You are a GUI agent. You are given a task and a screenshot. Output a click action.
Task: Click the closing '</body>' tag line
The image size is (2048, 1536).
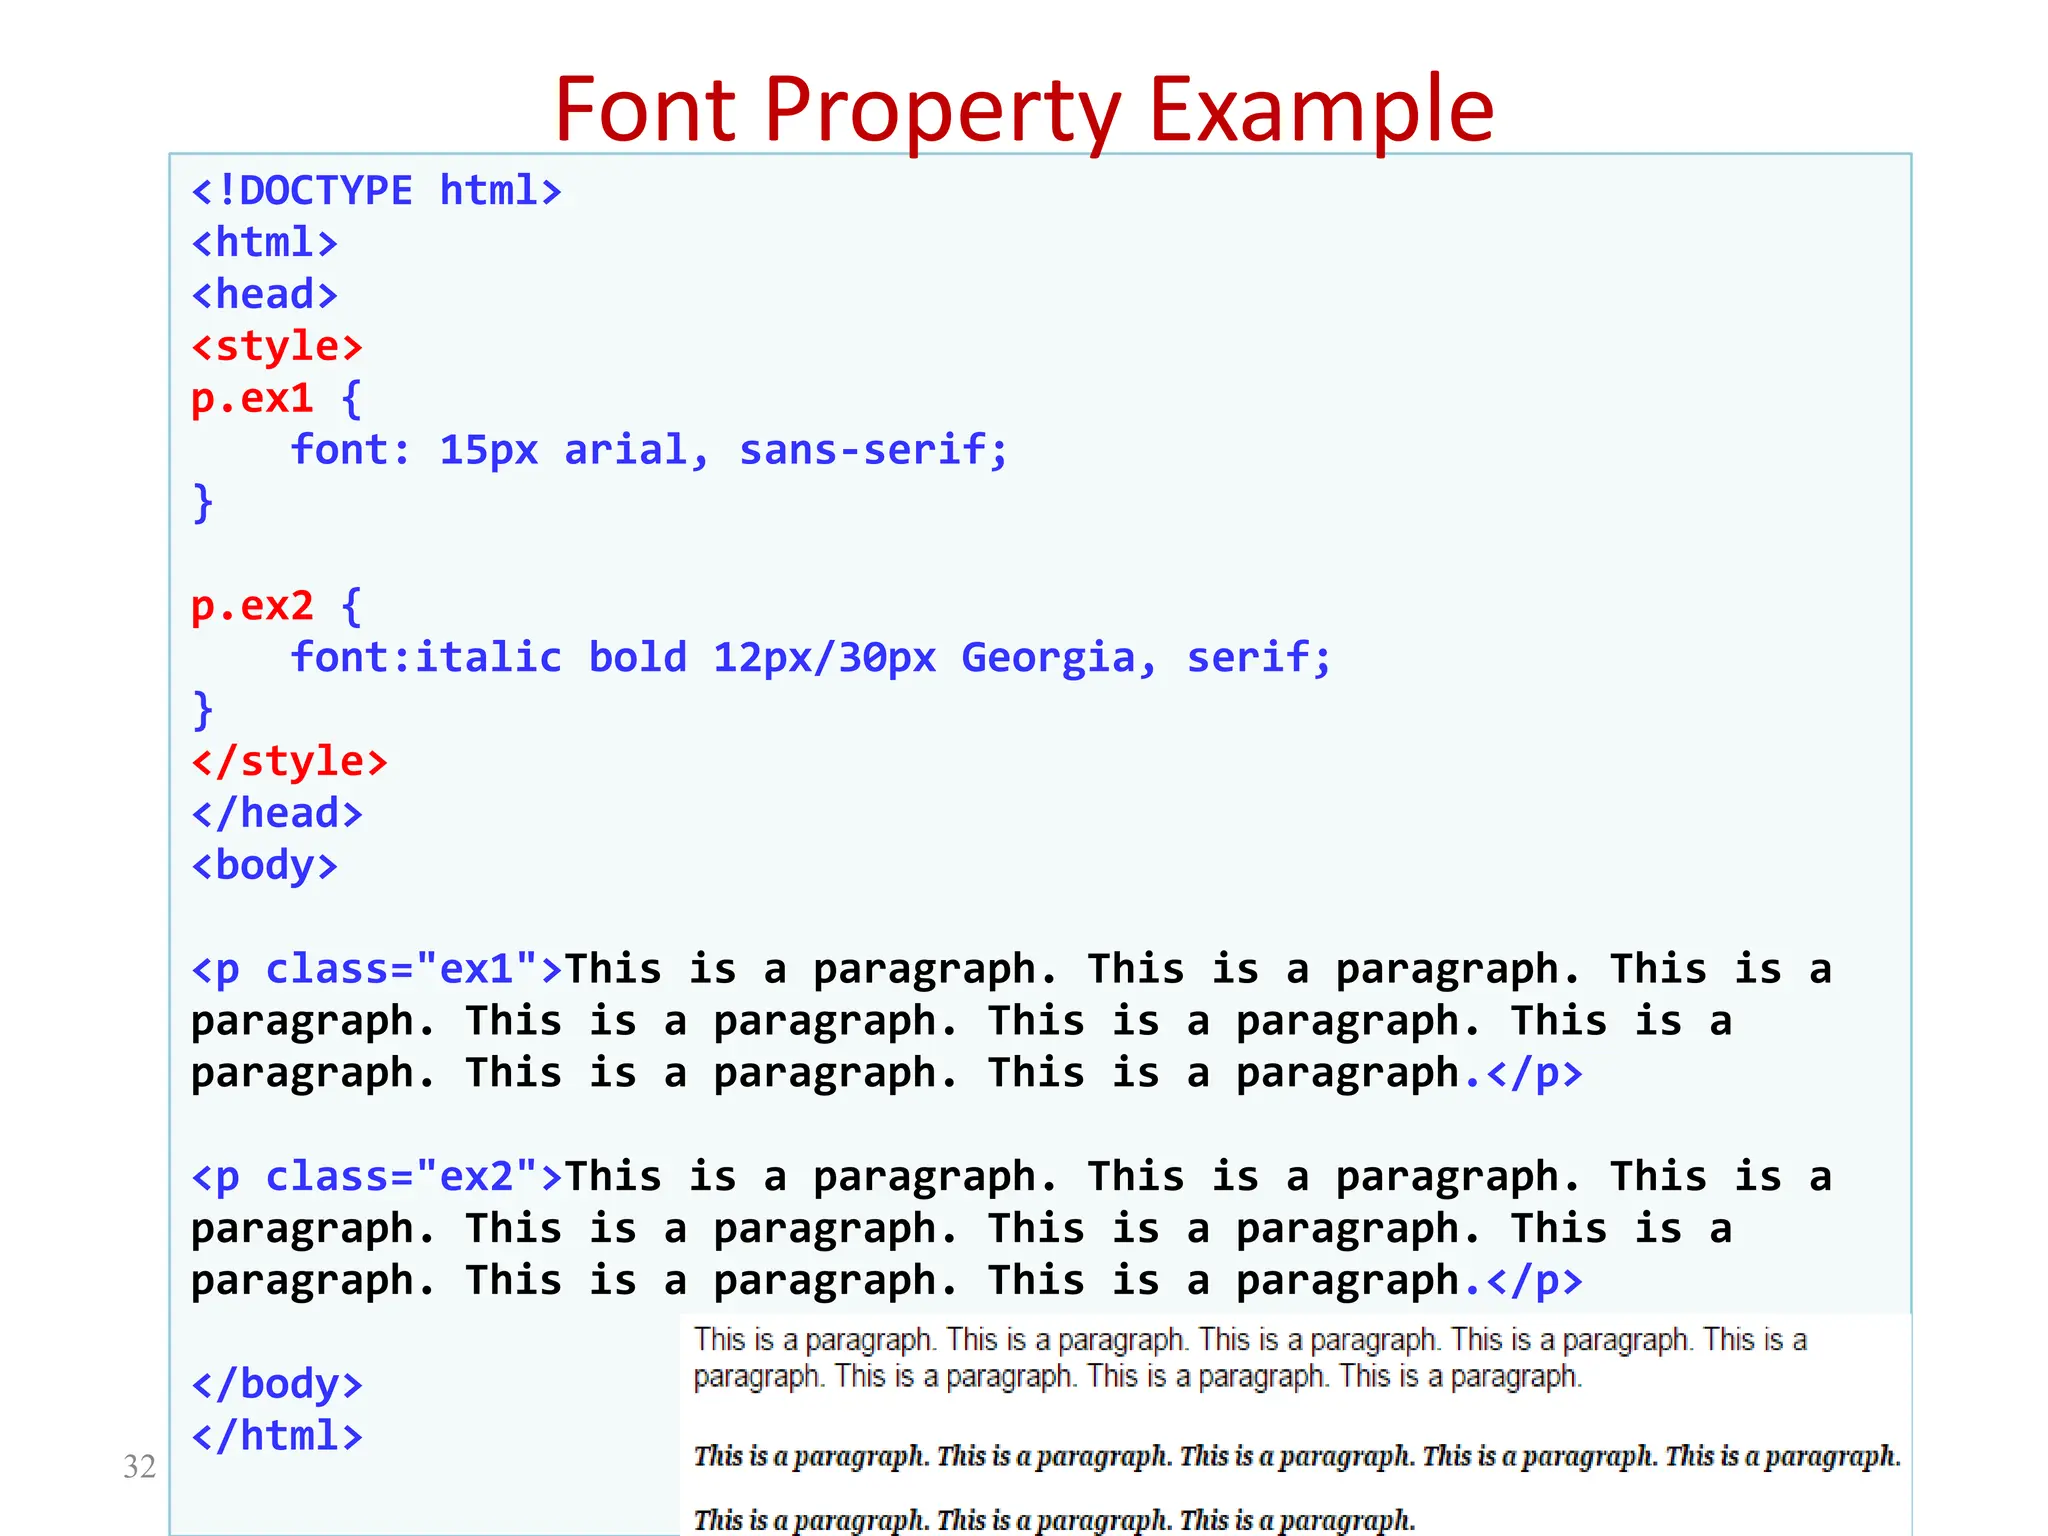click(x=277, y=1385)
